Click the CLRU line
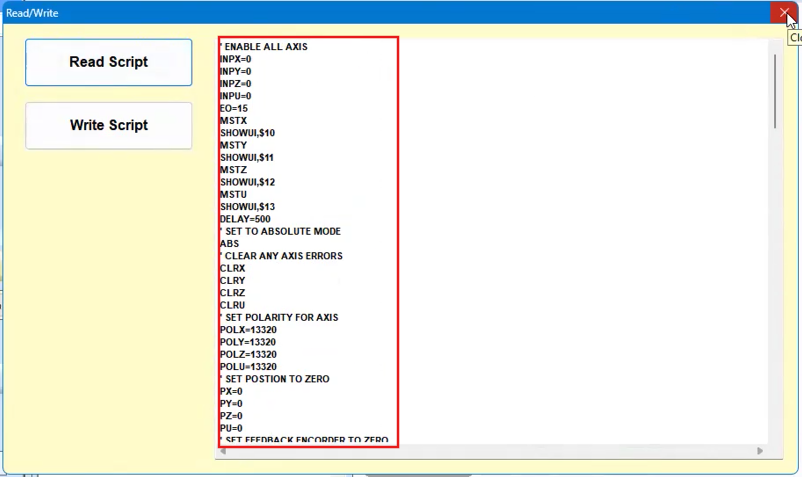This screenshot has height=477, width=802. click(232, 305)
